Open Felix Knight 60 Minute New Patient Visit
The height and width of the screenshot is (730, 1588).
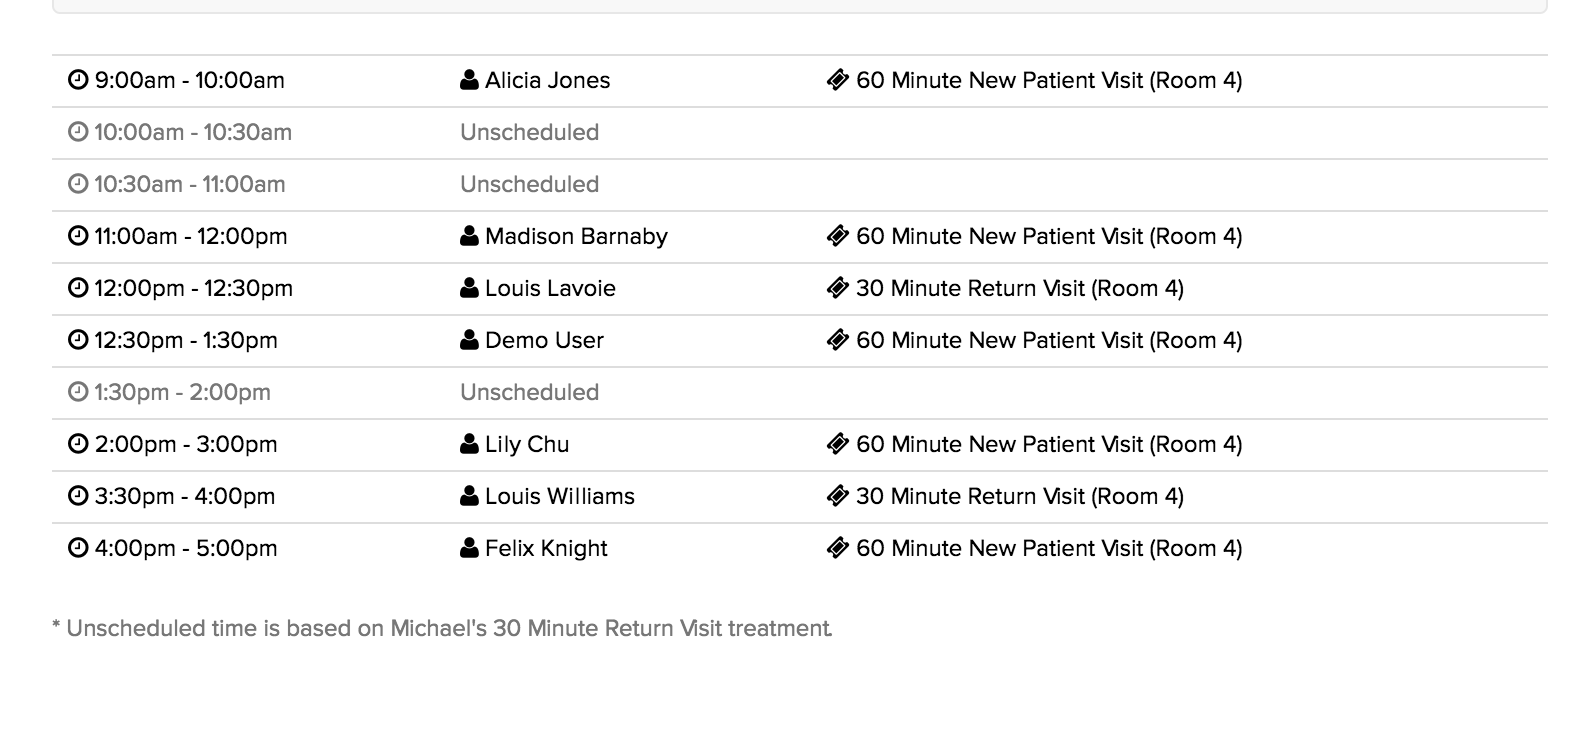[x=1049, y=548]
